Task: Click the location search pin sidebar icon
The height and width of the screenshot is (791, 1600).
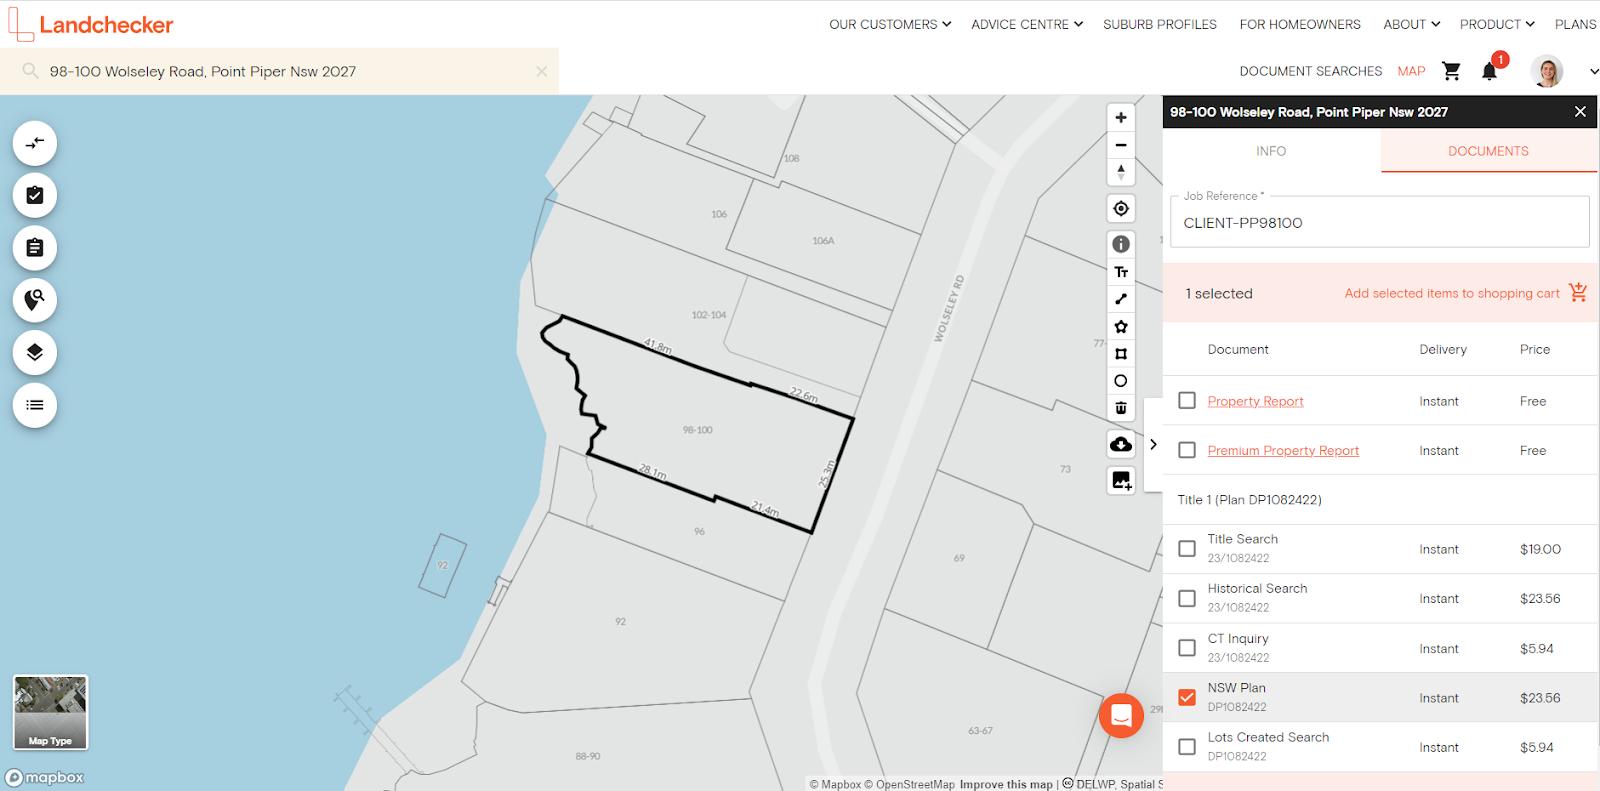Action: point(35,300)
